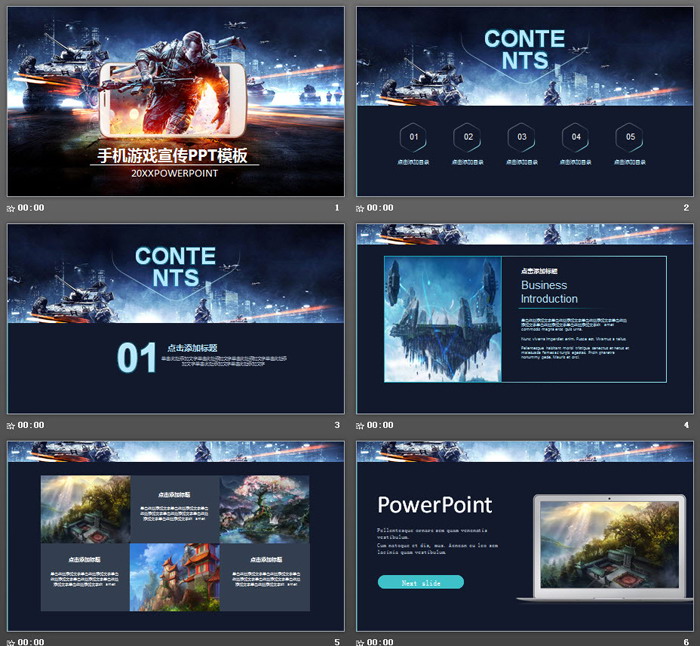
Task: Click the 00:00 timing under slide 1
Action: point(31,208)
